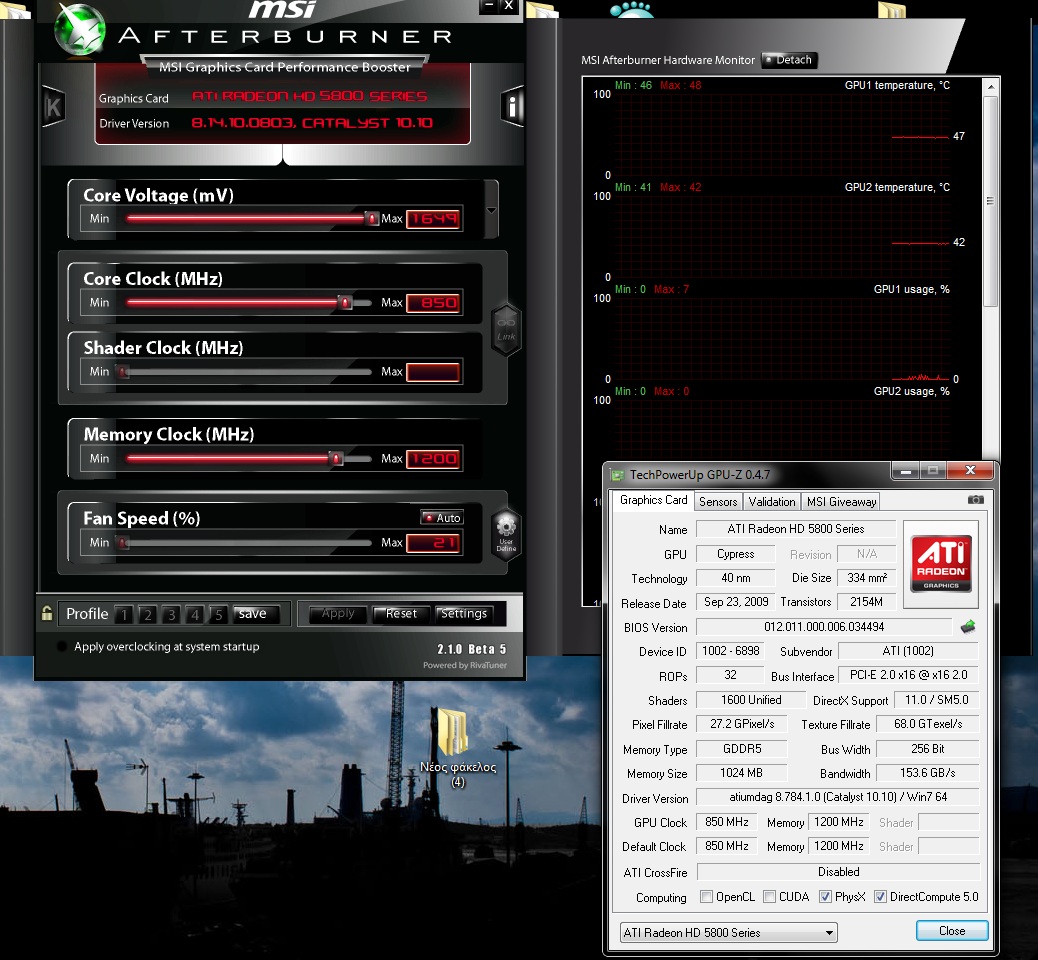Detach the Hardware Monitor
Screen dimensions: 1038x960
tap(789, 60)
